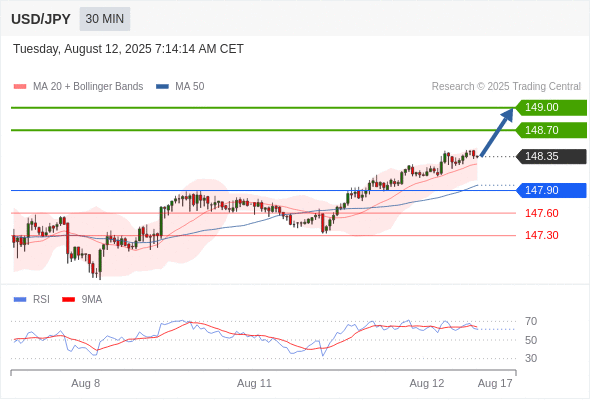Click the 147.60 red support label
This screenshot has width=590, height=400.
click(541, 213)
